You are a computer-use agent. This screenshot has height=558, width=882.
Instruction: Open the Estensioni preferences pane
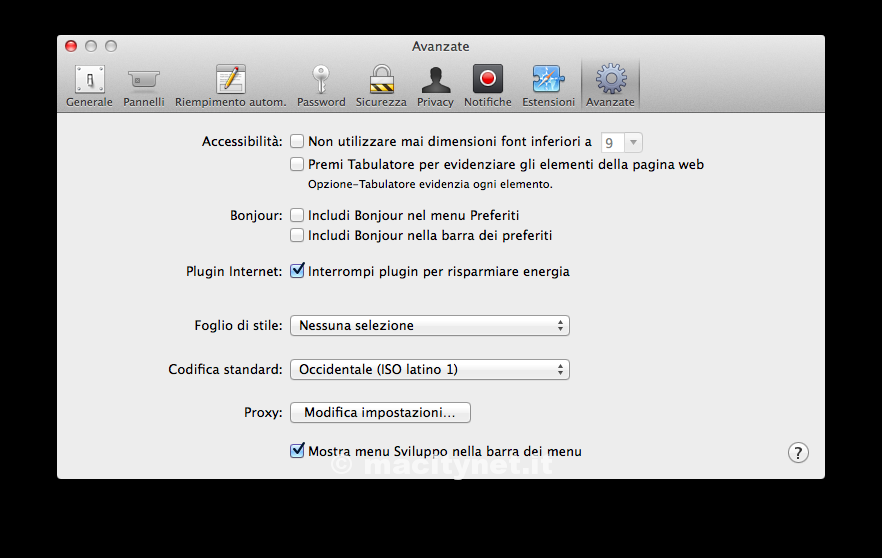click(548, 86)
